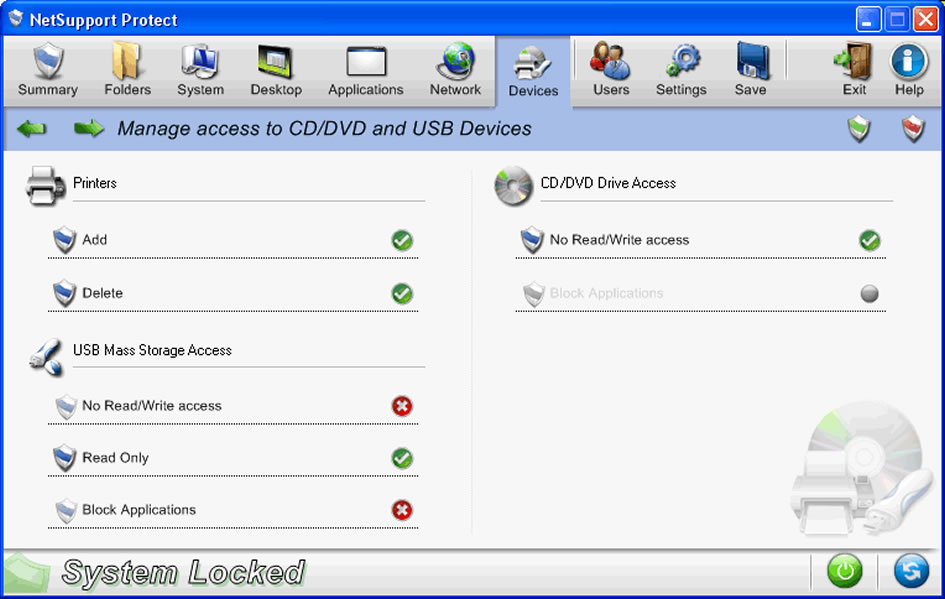Click the shield icon beside Add
The image size is (945, 599).
pyautogui.click(x=64, y=240)
